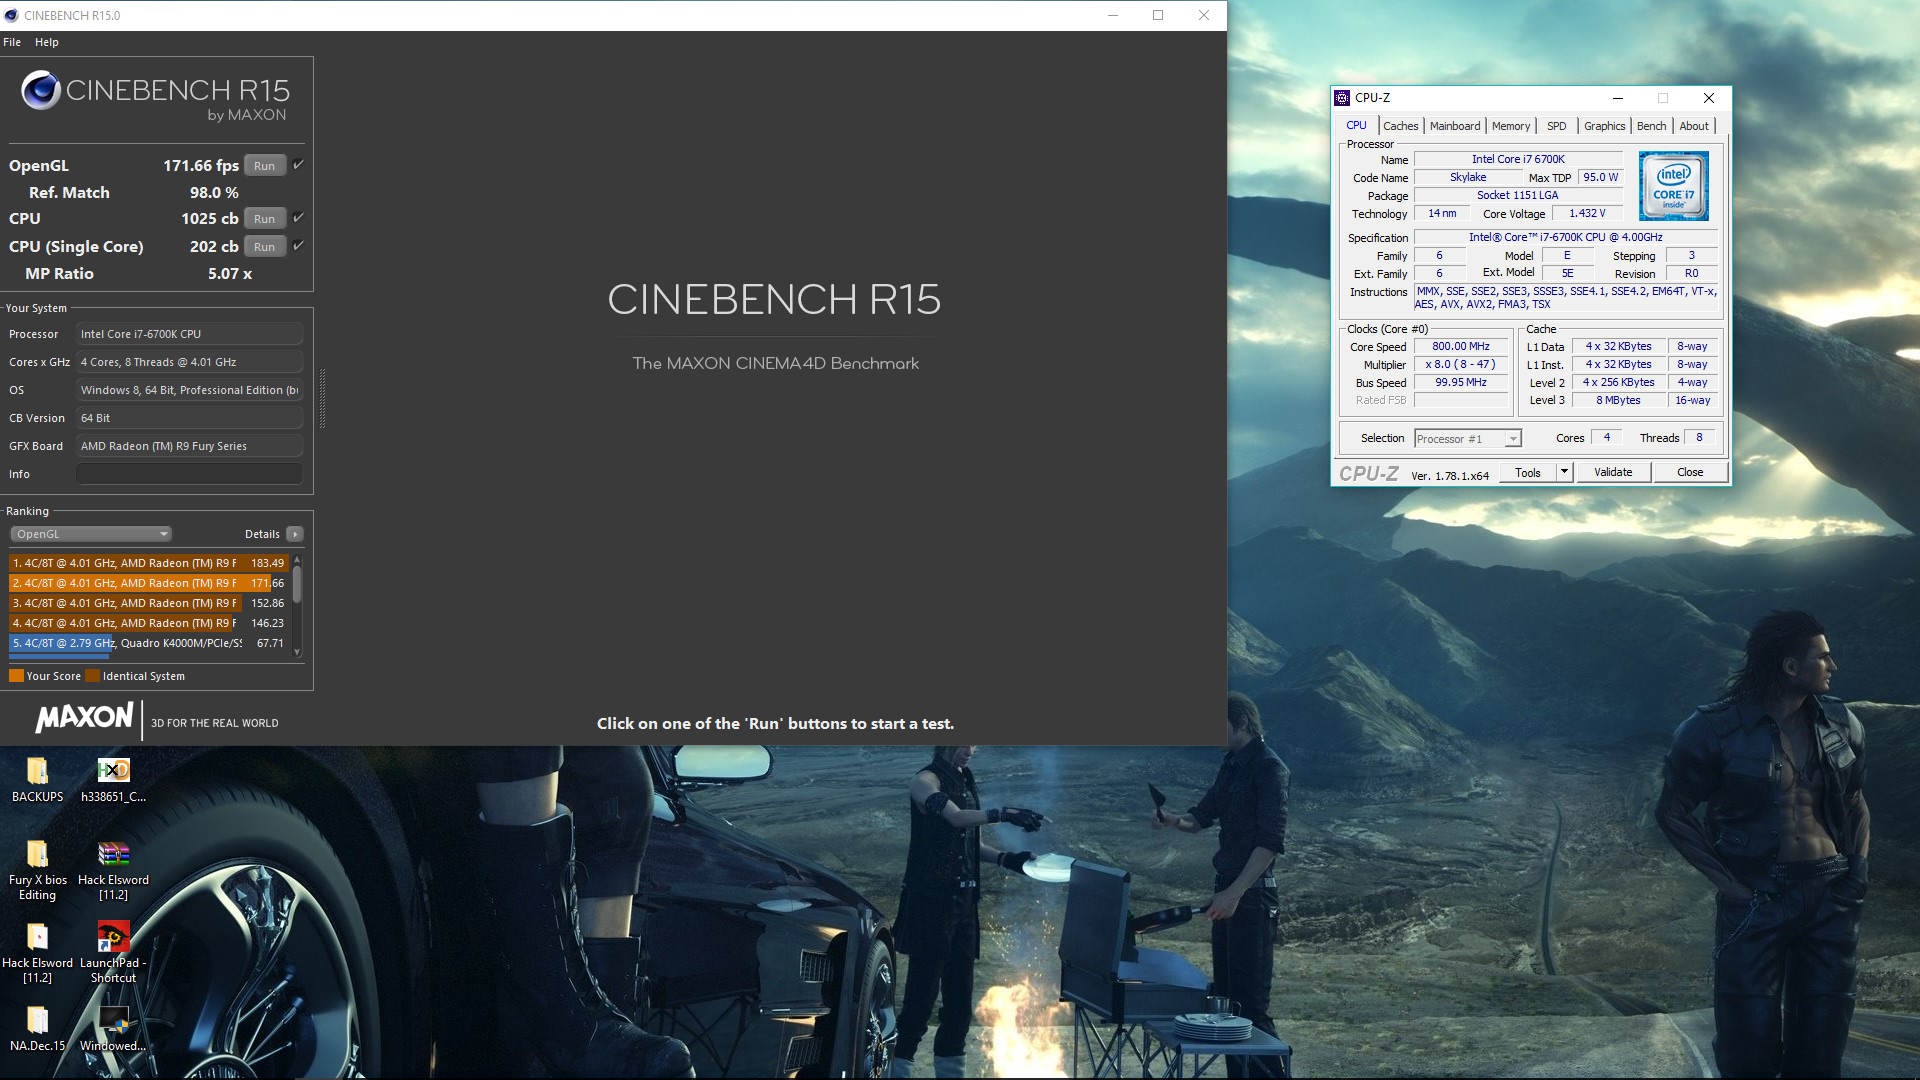Switch to Mainboard tab in CPU-Z
The height and width of the screenshot is (1080, 1920).
[1454, 126]
